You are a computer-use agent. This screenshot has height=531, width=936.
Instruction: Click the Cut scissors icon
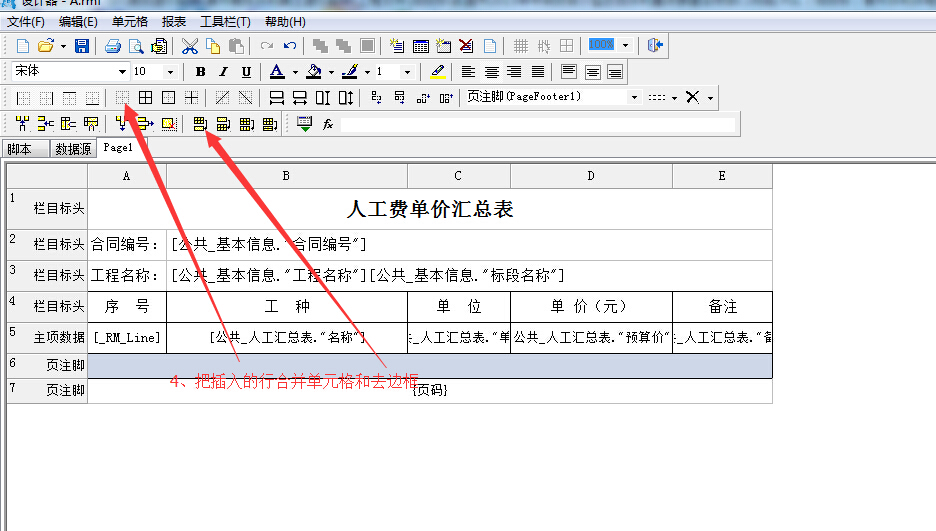189,46
